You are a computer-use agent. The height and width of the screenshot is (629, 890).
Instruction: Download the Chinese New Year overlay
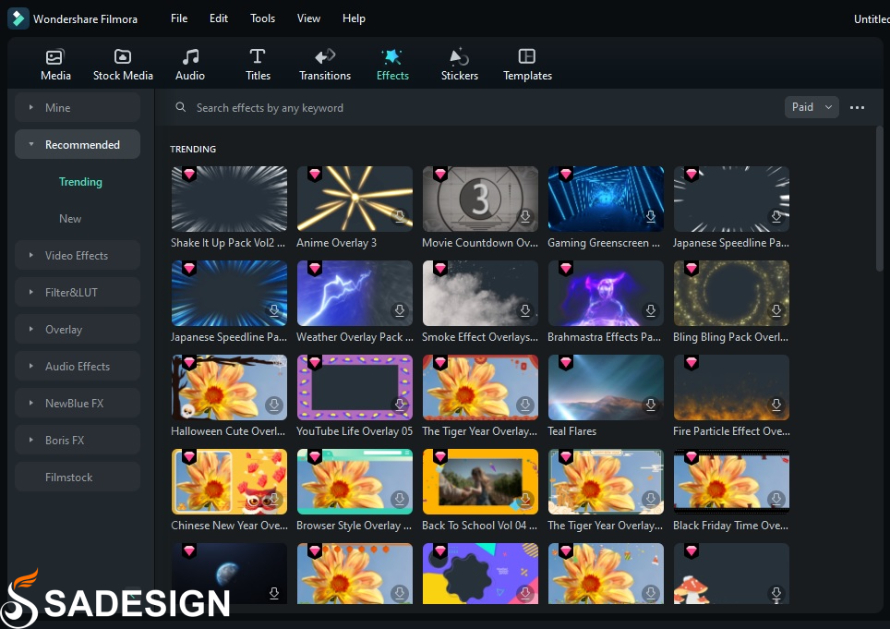(274, 499)
